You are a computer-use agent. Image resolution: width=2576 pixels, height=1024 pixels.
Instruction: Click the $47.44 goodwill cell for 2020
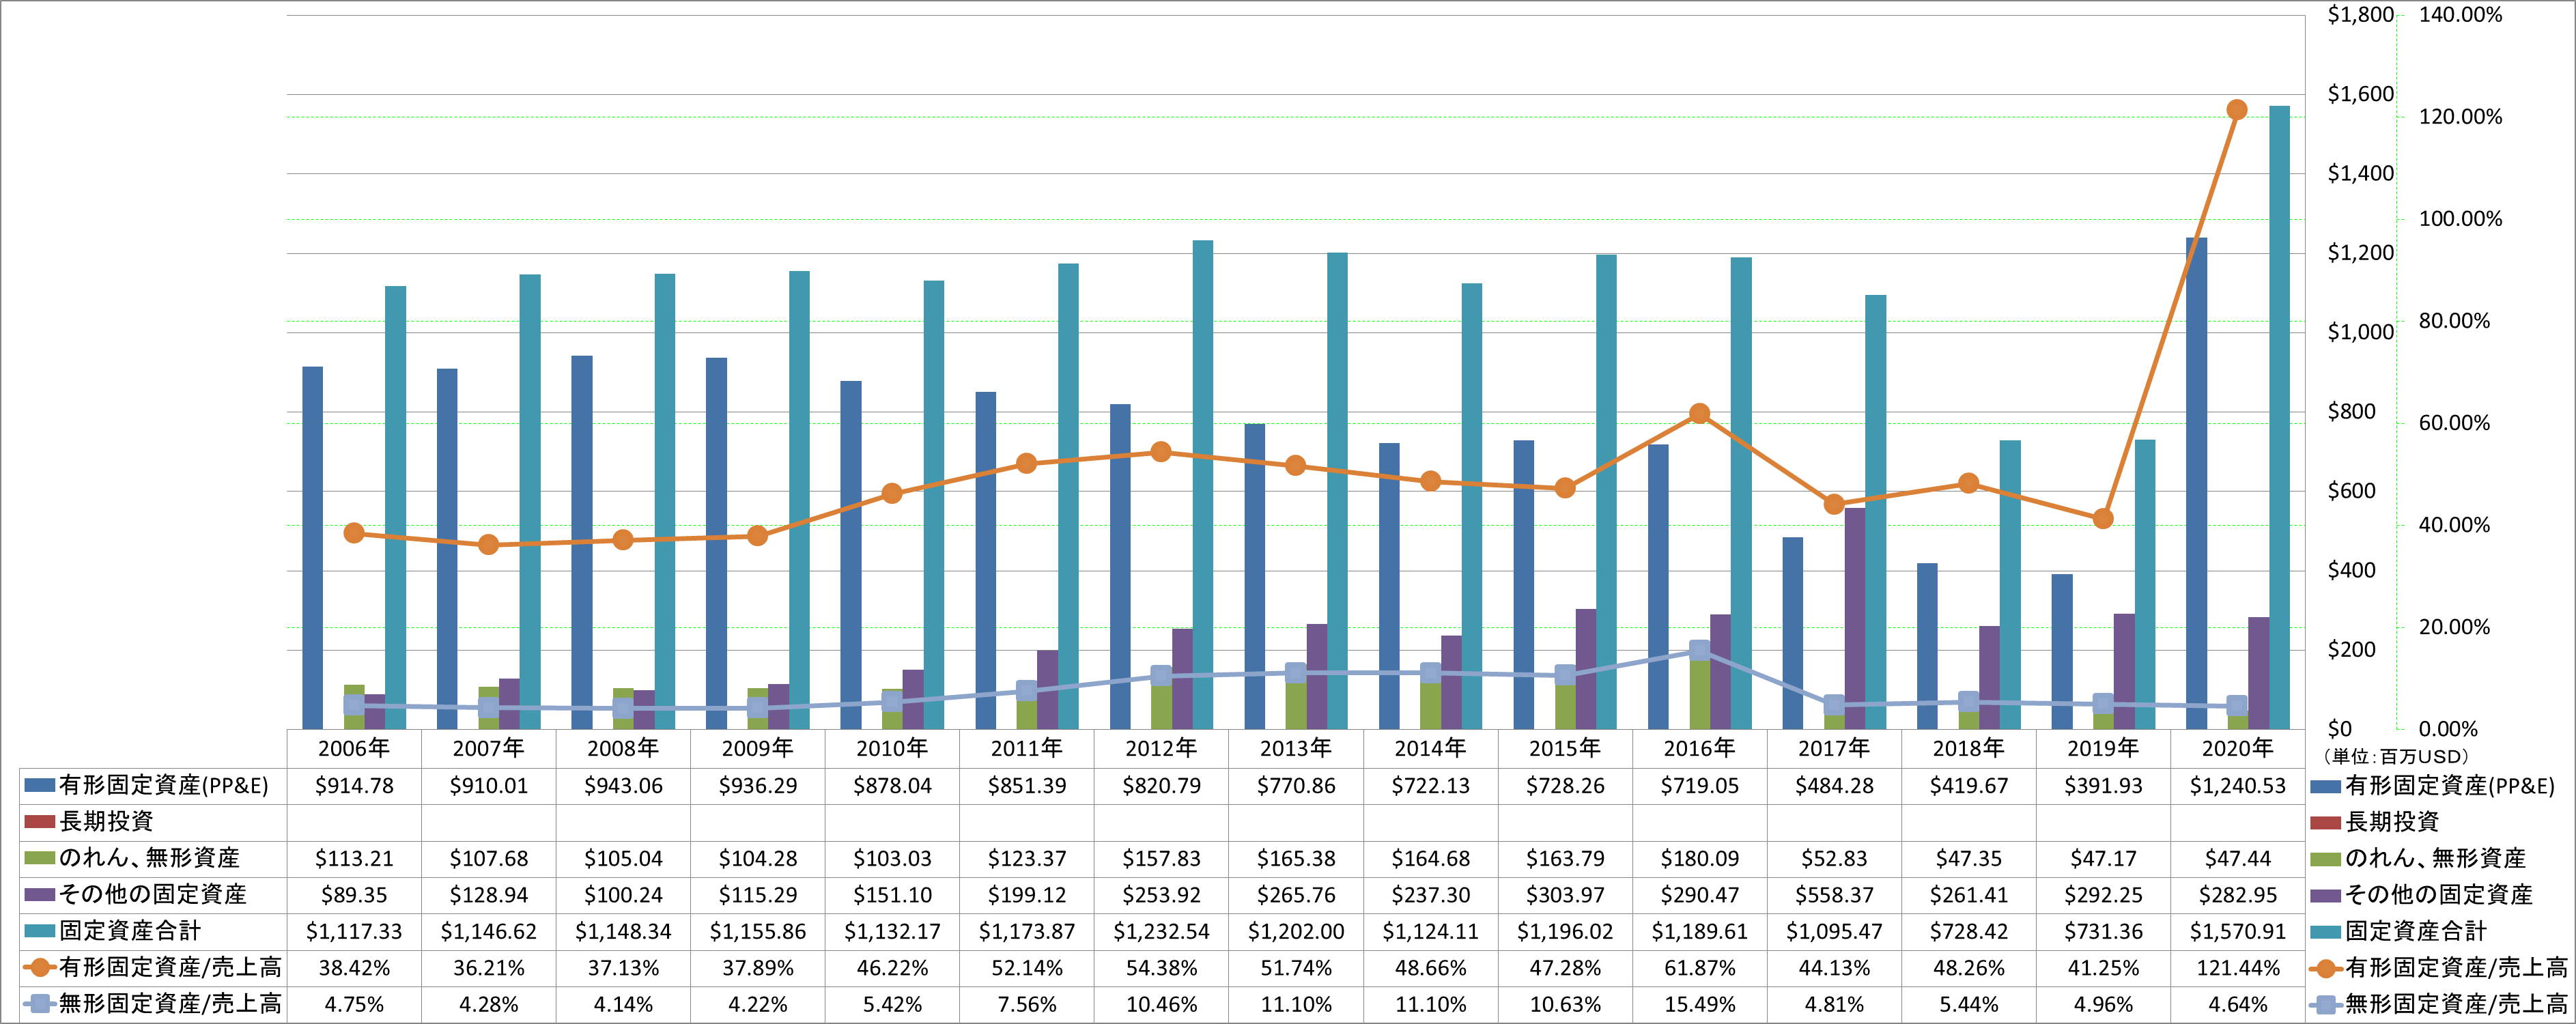2237,858
